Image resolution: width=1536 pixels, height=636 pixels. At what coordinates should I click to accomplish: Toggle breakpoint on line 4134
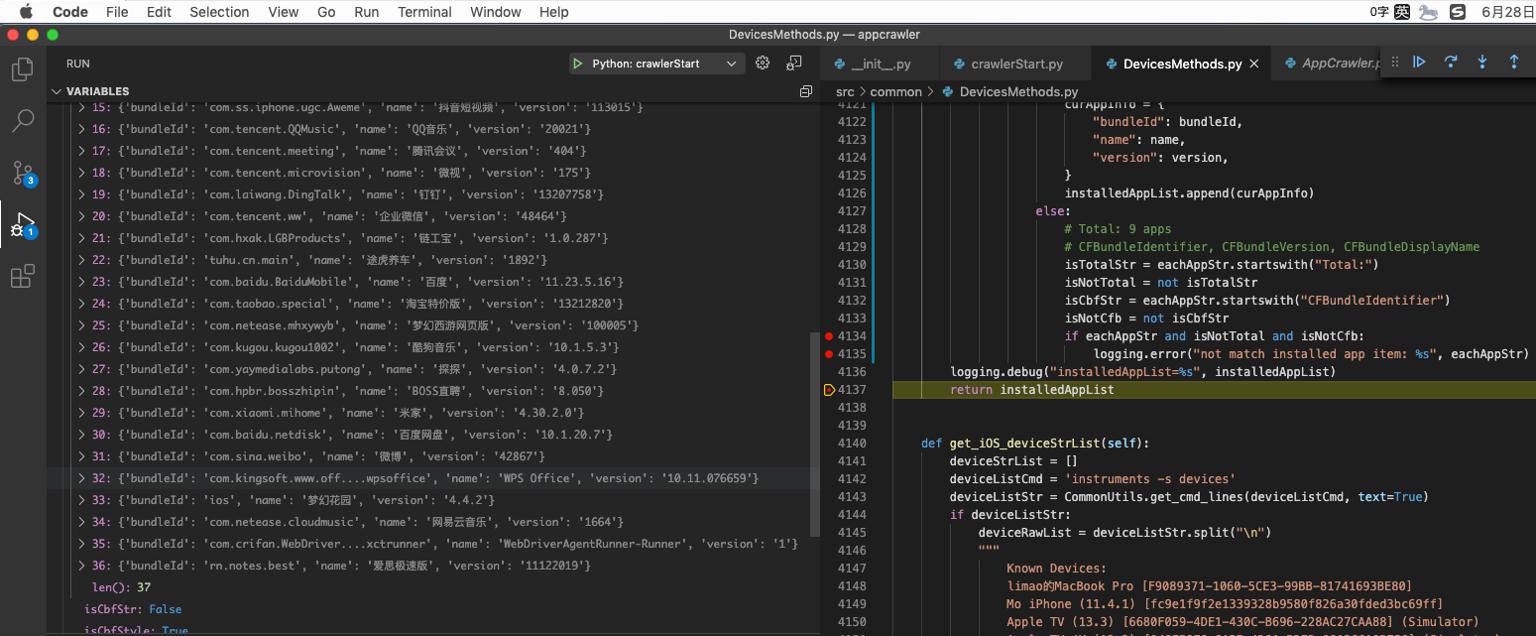click(829, 336)
